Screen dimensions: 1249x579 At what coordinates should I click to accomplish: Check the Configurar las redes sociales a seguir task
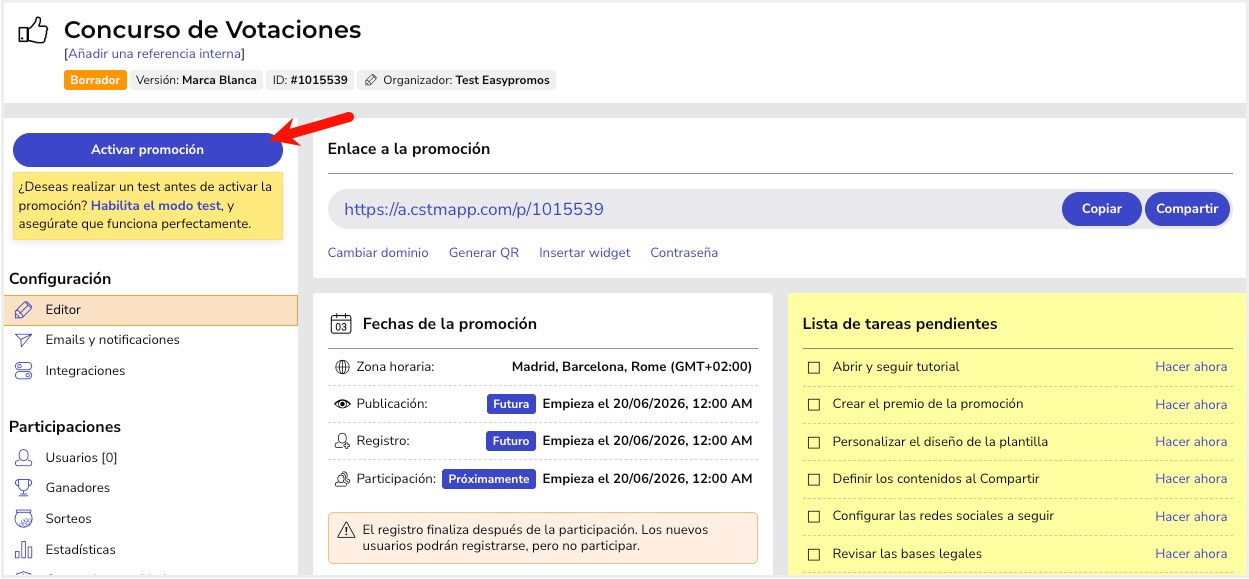click(814, 517)
